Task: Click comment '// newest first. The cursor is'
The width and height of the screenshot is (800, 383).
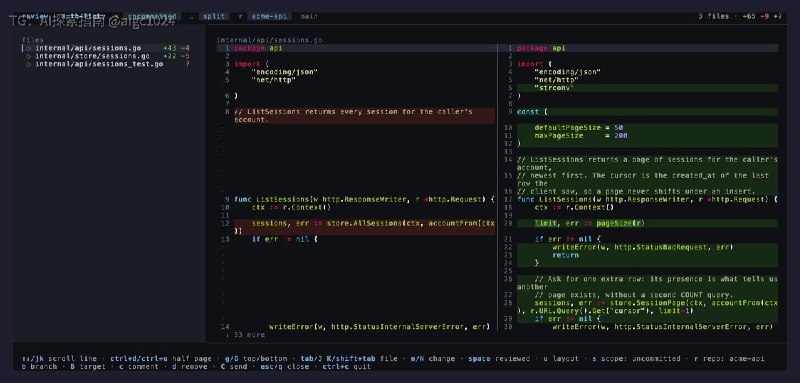Action: pyautogui.click(x=647, y=180)
